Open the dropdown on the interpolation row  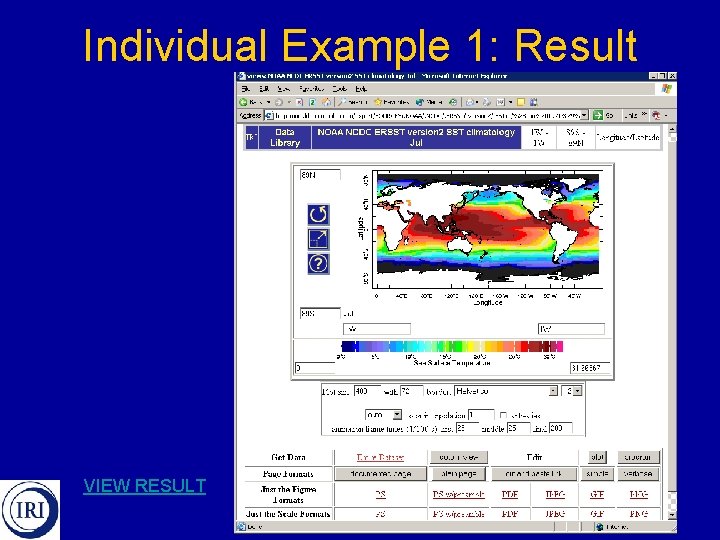383,415
